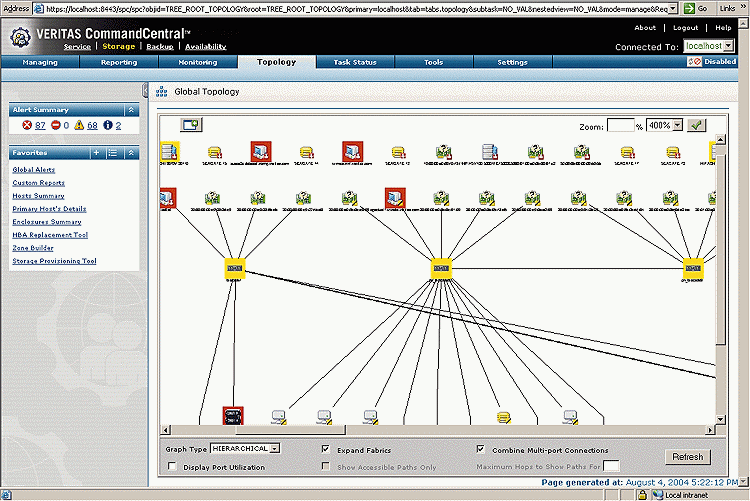Click the Local intranet zone icon
The height and width of the screenshot is (501, 750).
pos(658,495)
